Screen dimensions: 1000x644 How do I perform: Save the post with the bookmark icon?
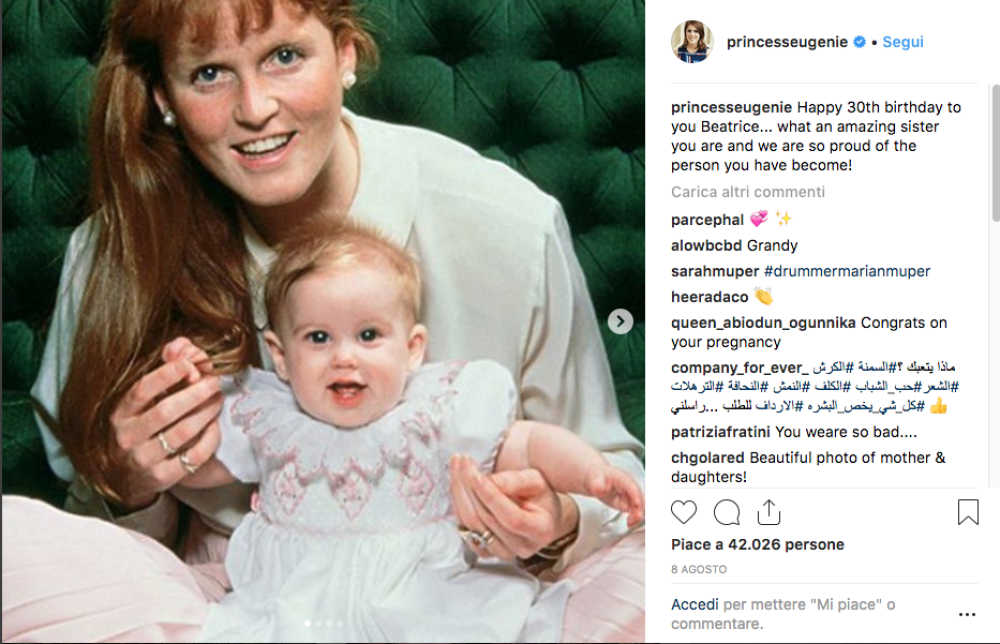pos(967,513)
